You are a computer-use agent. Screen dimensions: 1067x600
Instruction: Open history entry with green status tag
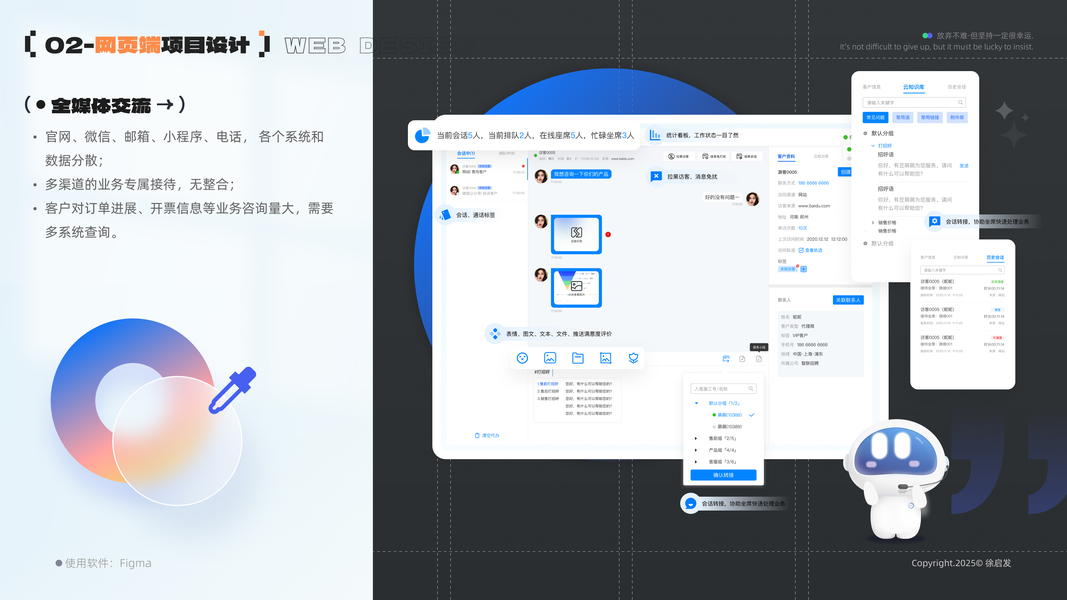coord(962,288)
